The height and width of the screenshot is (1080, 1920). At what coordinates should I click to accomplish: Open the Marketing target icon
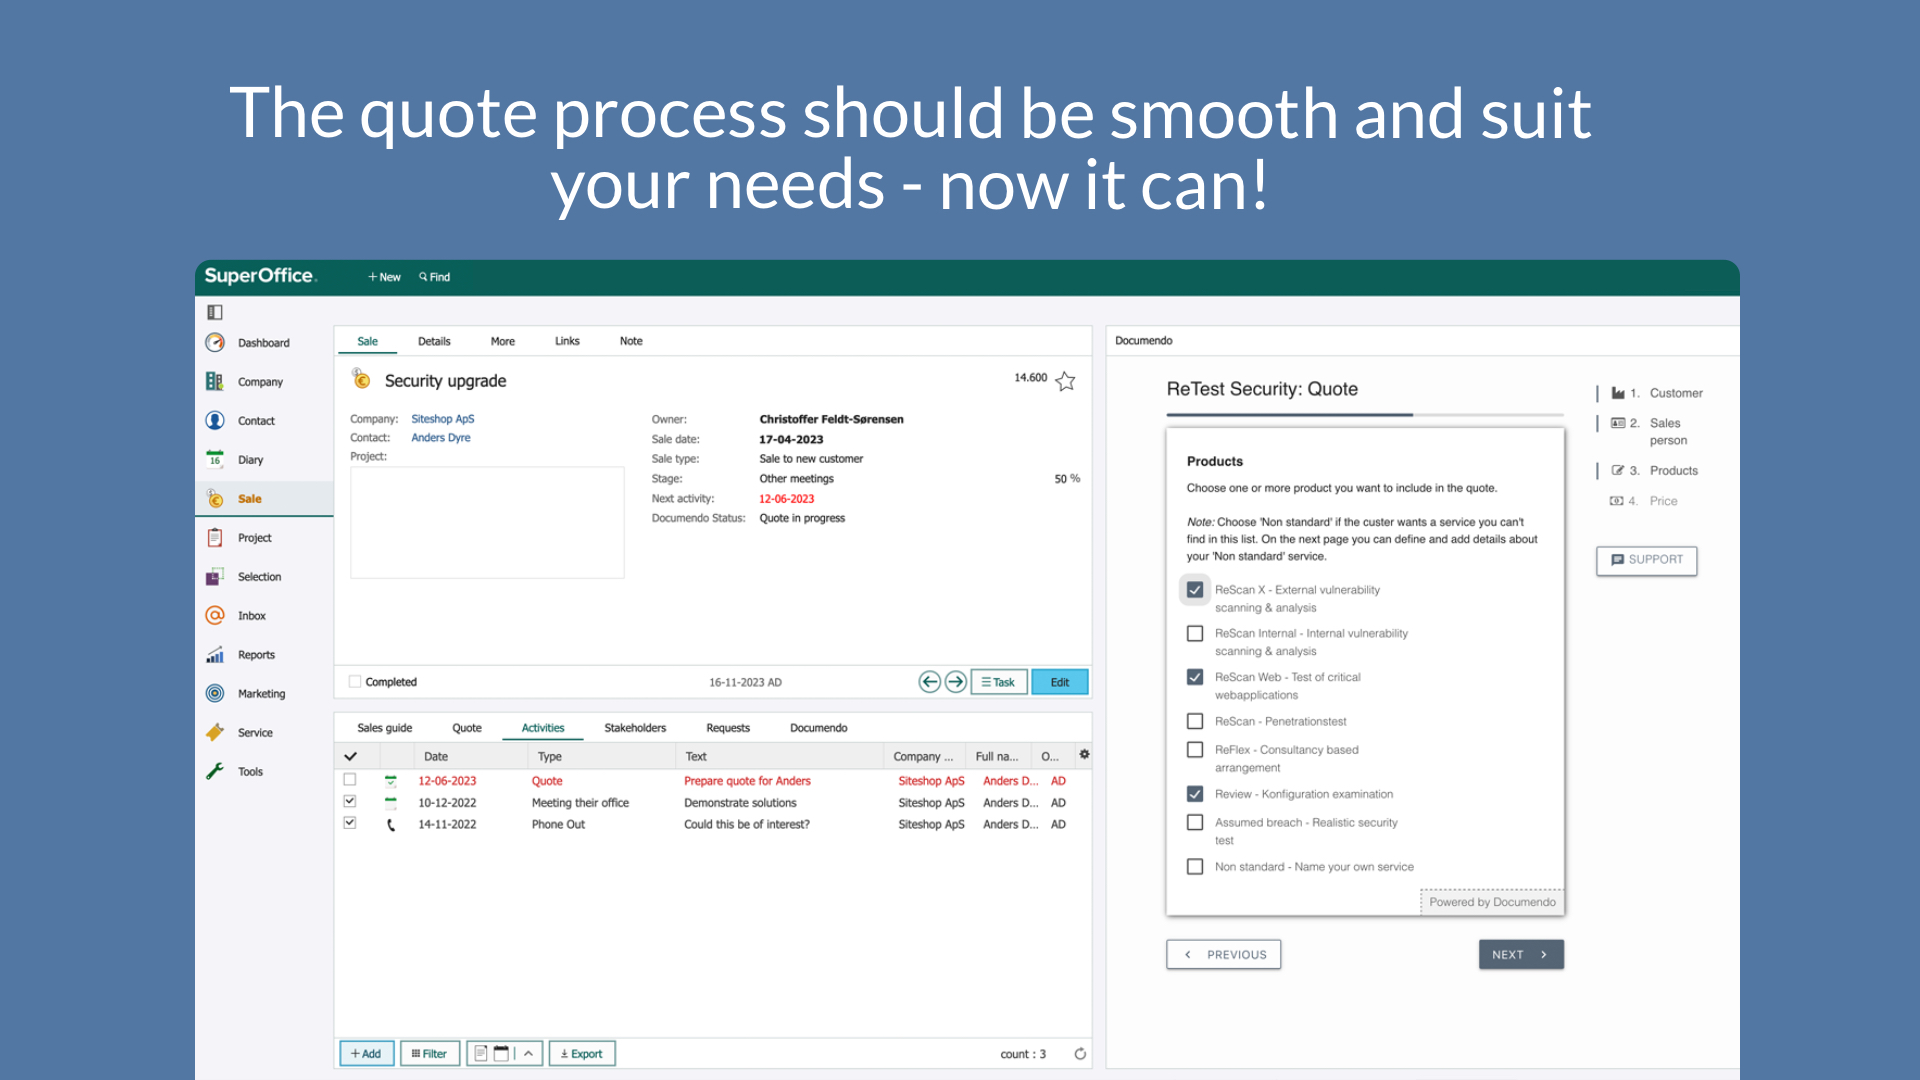(x=215, y=694)
